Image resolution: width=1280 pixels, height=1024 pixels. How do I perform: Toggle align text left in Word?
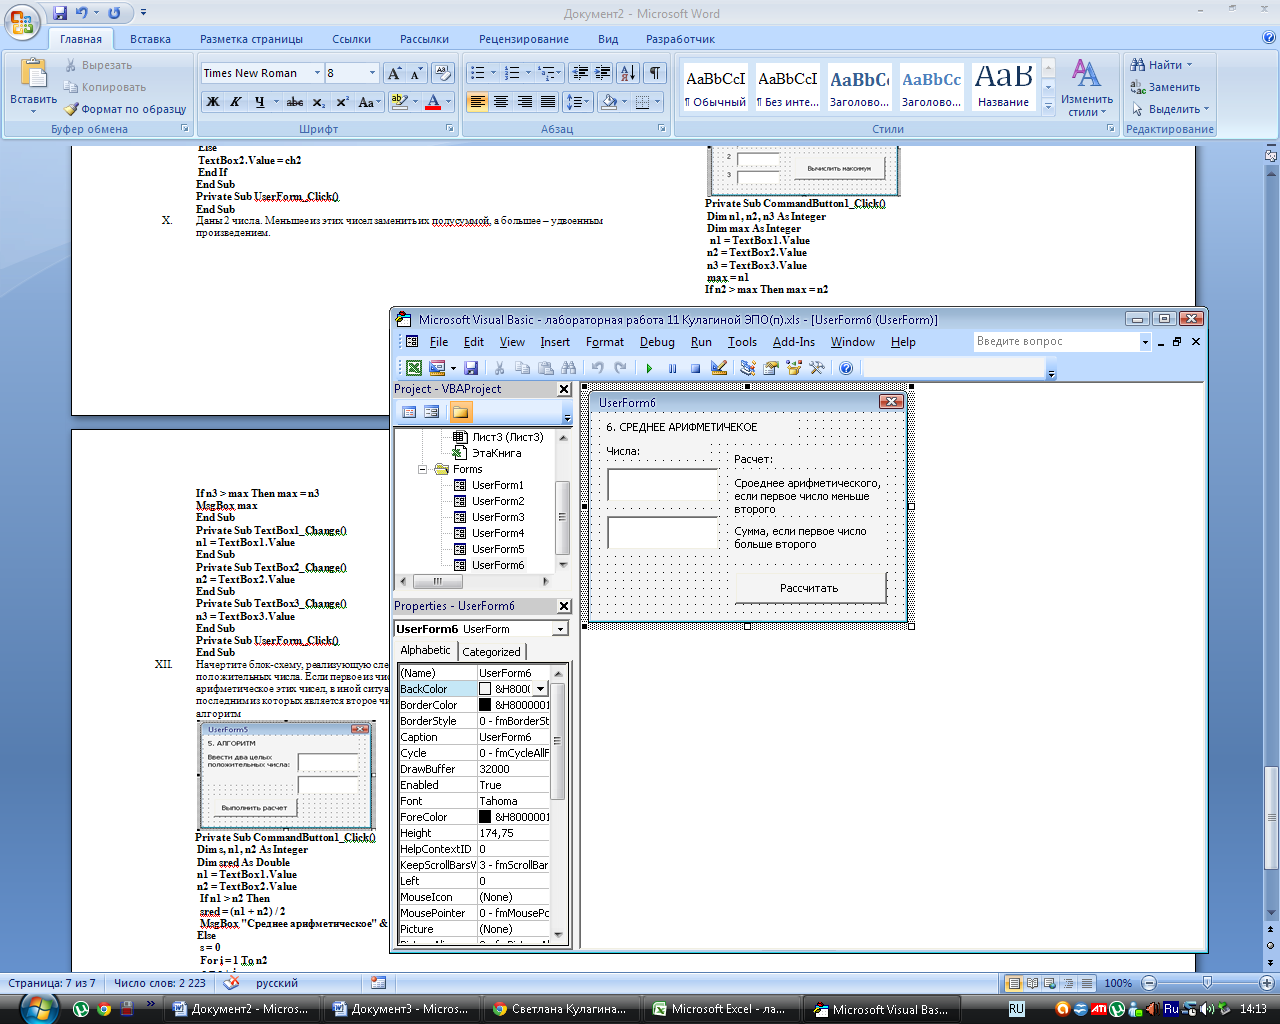tap(477, 102)
